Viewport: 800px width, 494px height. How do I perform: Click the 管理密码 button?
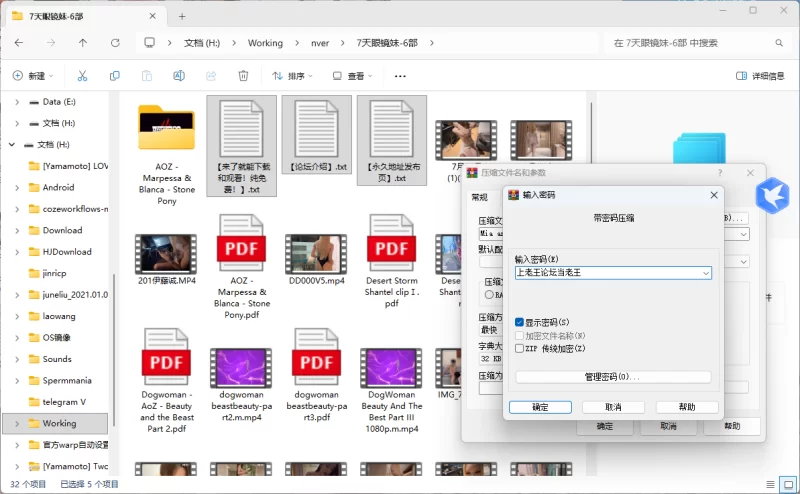pos(612,377)
